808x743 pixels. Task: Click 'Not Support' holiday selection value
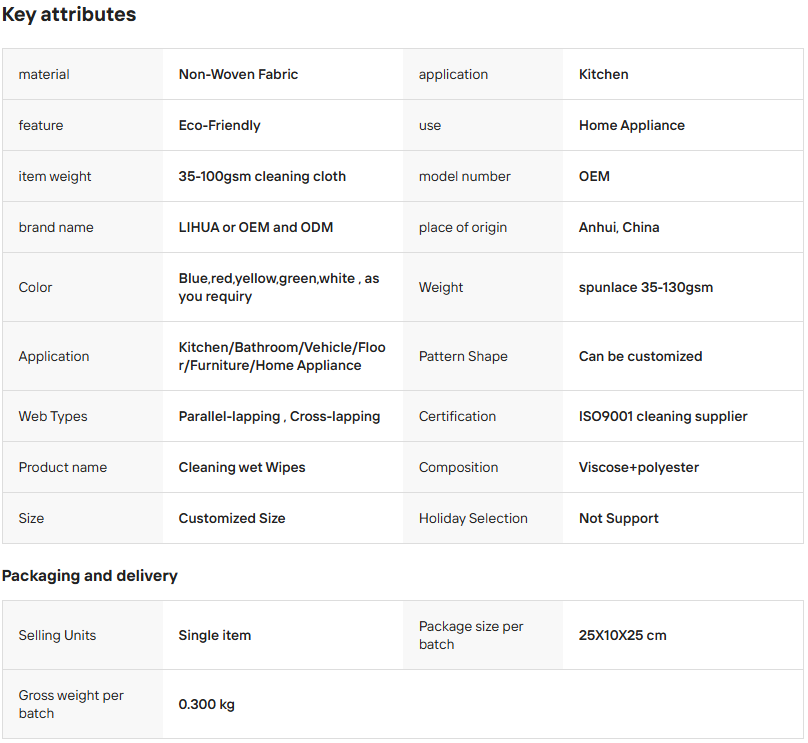click(x=619, y=518)
